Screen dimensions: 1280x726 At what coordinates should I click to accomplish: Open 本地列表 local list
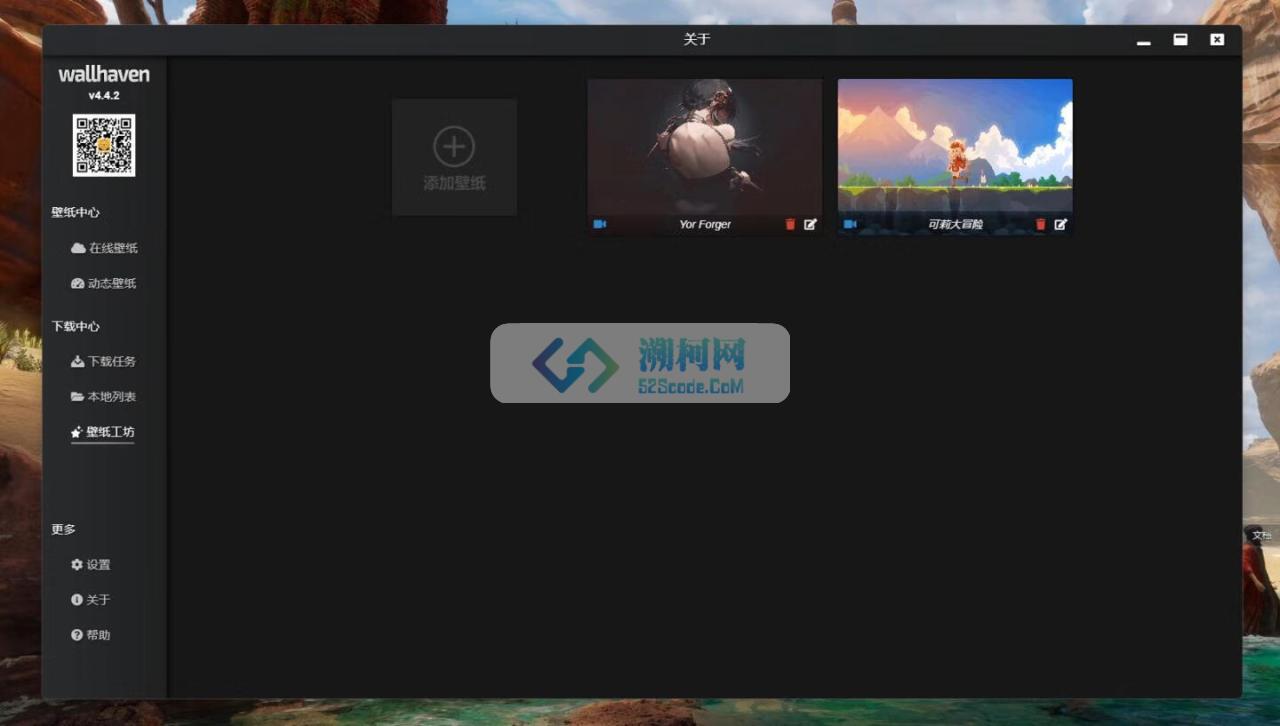coord(104,396)
